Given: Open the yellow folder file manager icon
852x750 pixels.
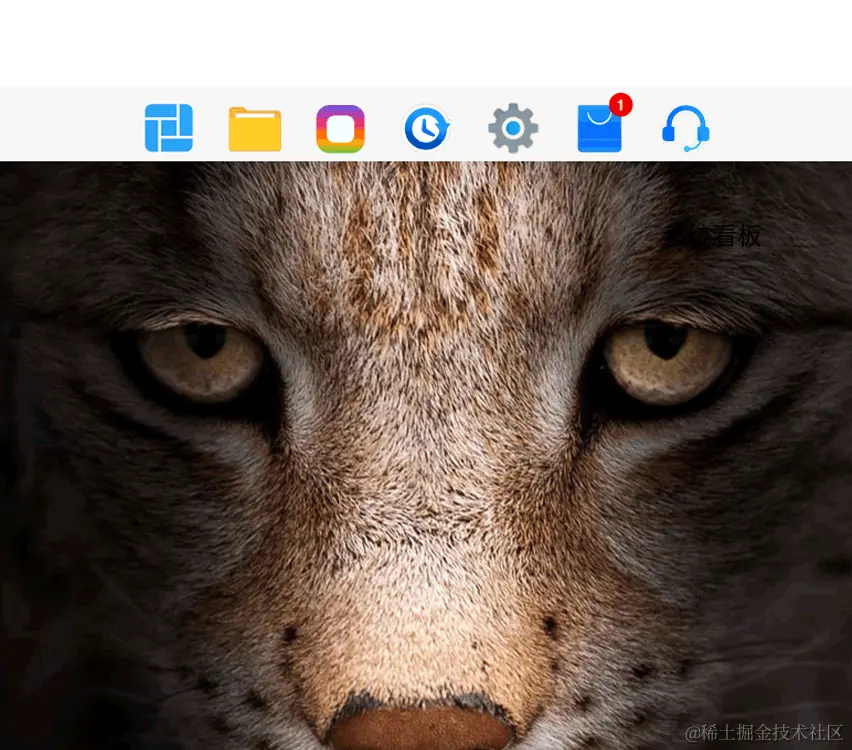Looking at the screenshot, I should [x=255, y=129].
